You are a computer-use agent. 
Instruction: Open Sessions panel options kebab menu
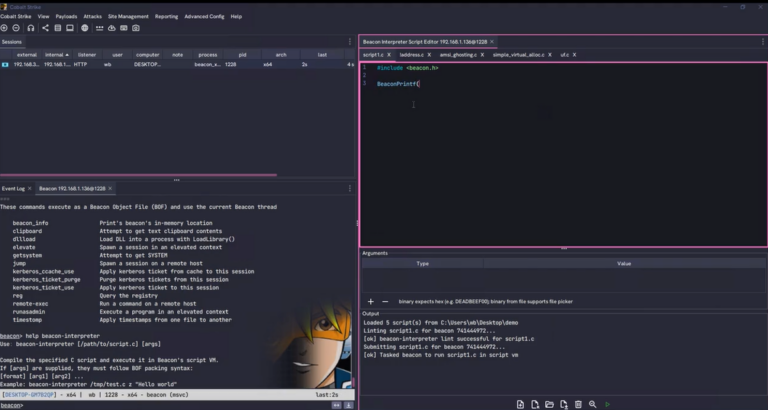click(x=350, y=42)
